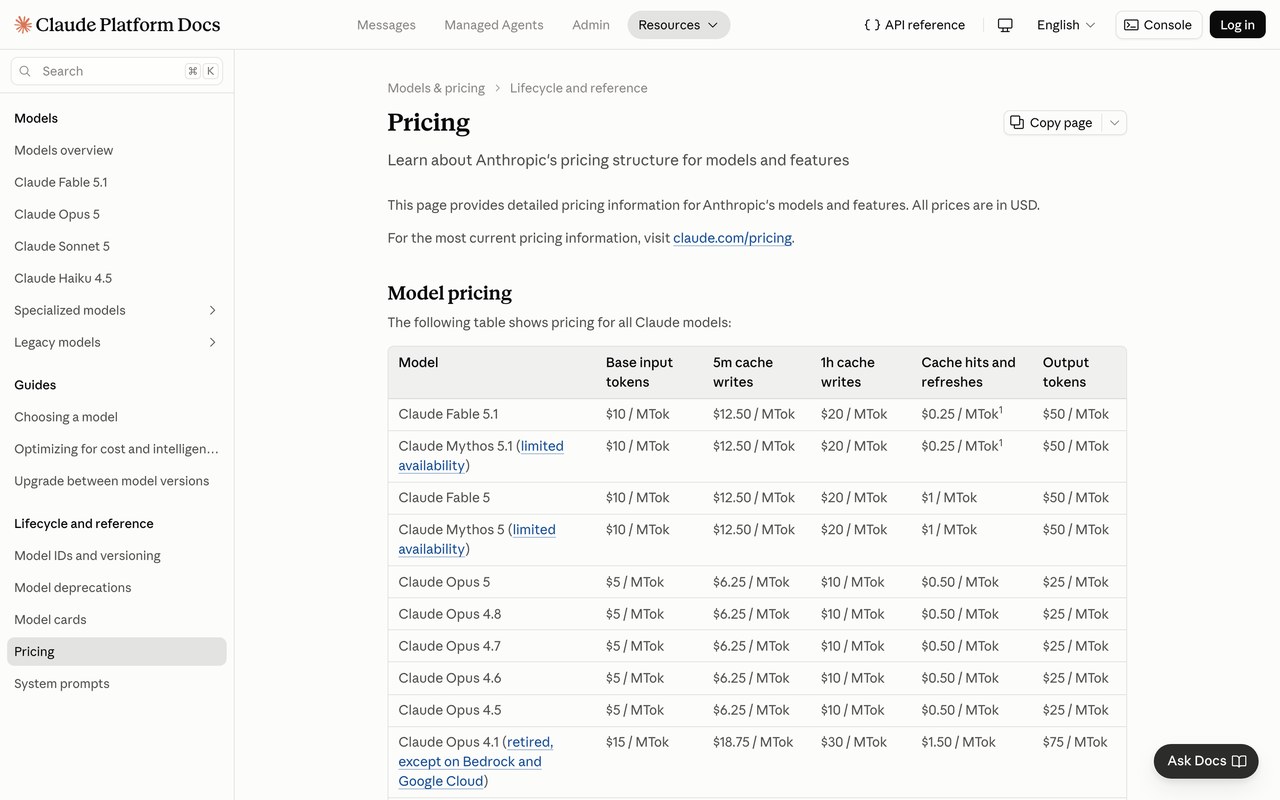Image resolution: width=1280 pixels, height=800 pixels.
Task: Click the Log in button
Action: (x=1237, y=25)
